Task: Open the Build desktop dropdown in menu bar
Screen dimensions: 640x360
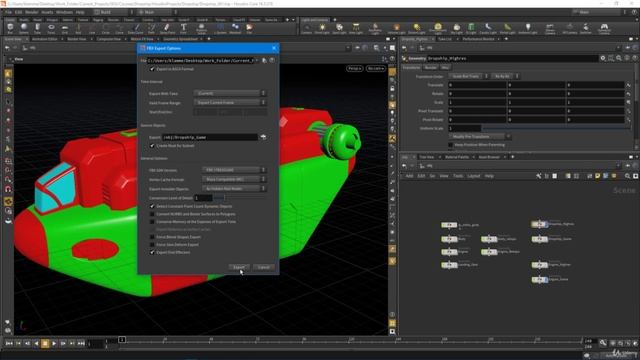Action: [113, 12]
